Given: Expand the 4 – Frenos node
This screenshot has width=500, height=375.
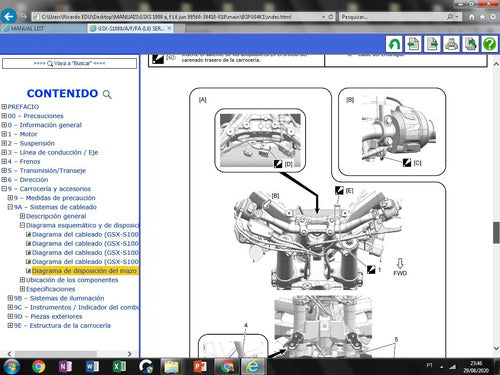Looking at the screenshot, I should click(4, 161).
